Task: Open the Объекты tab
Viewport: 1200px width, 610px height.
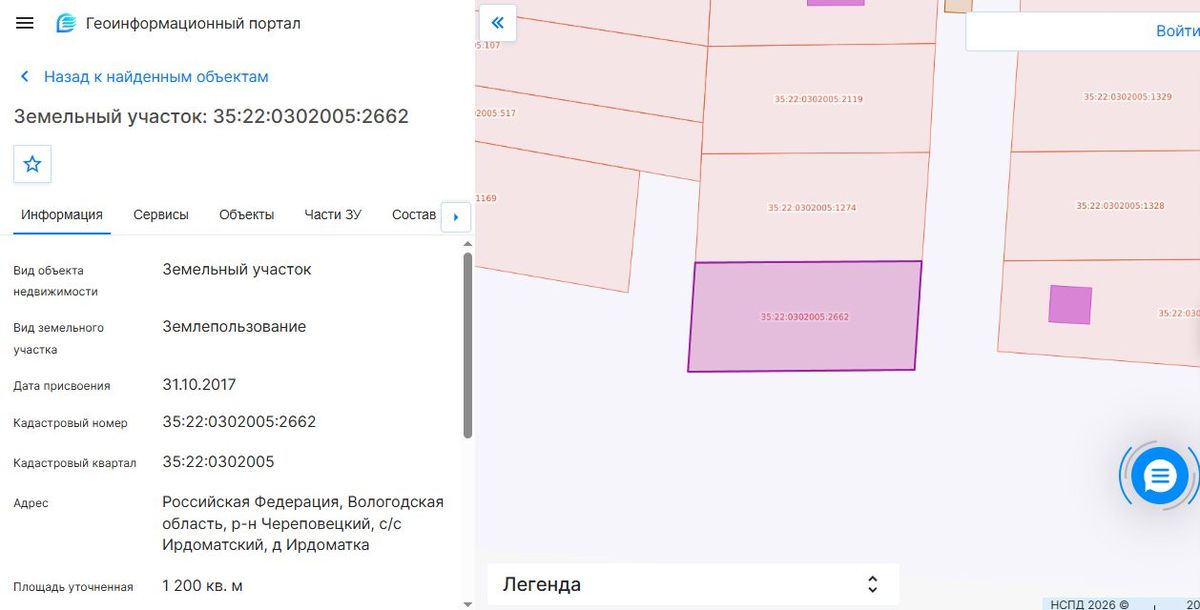Action: point(247,214)
